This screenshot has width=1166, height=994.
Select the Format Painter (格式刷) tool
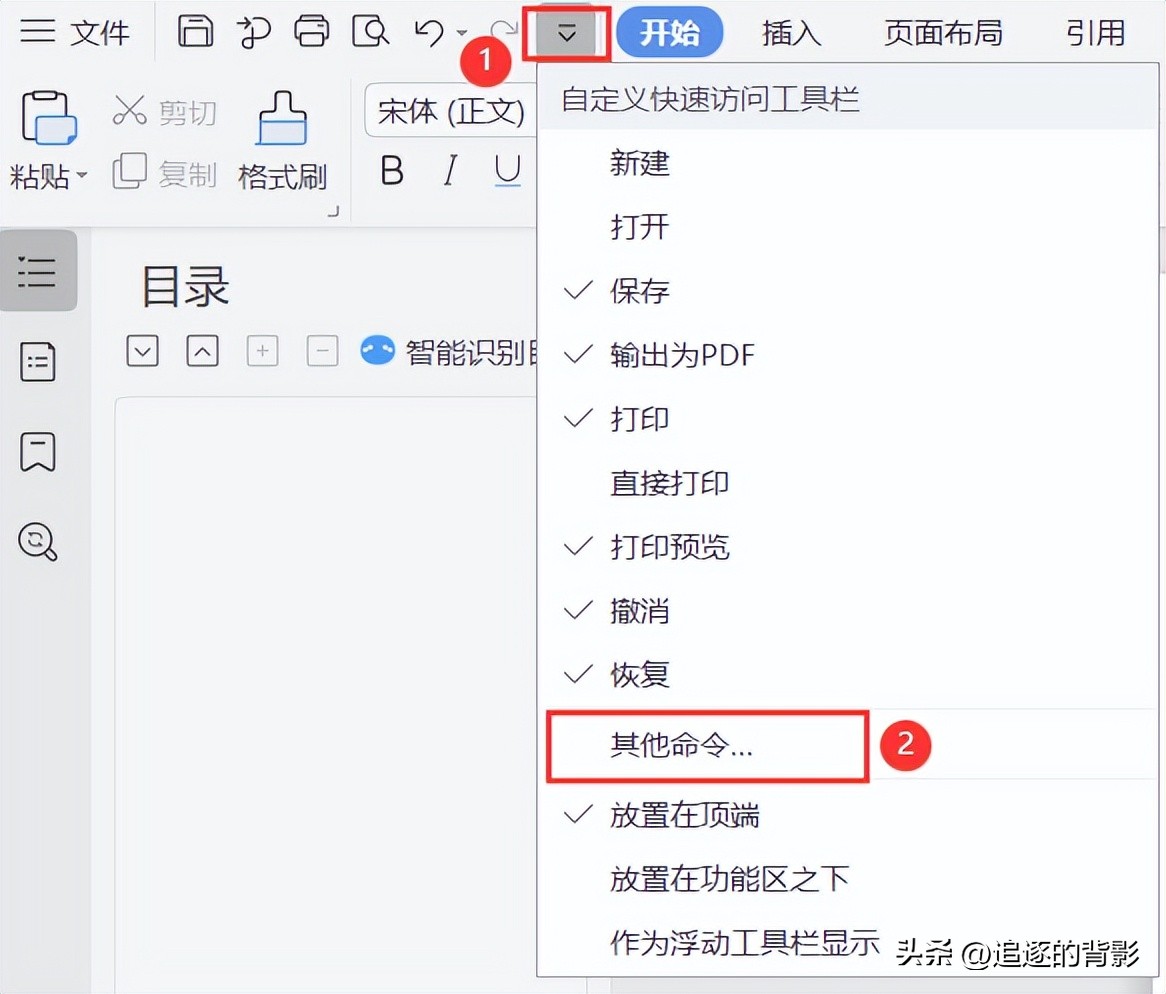click(x=282, y=141)
